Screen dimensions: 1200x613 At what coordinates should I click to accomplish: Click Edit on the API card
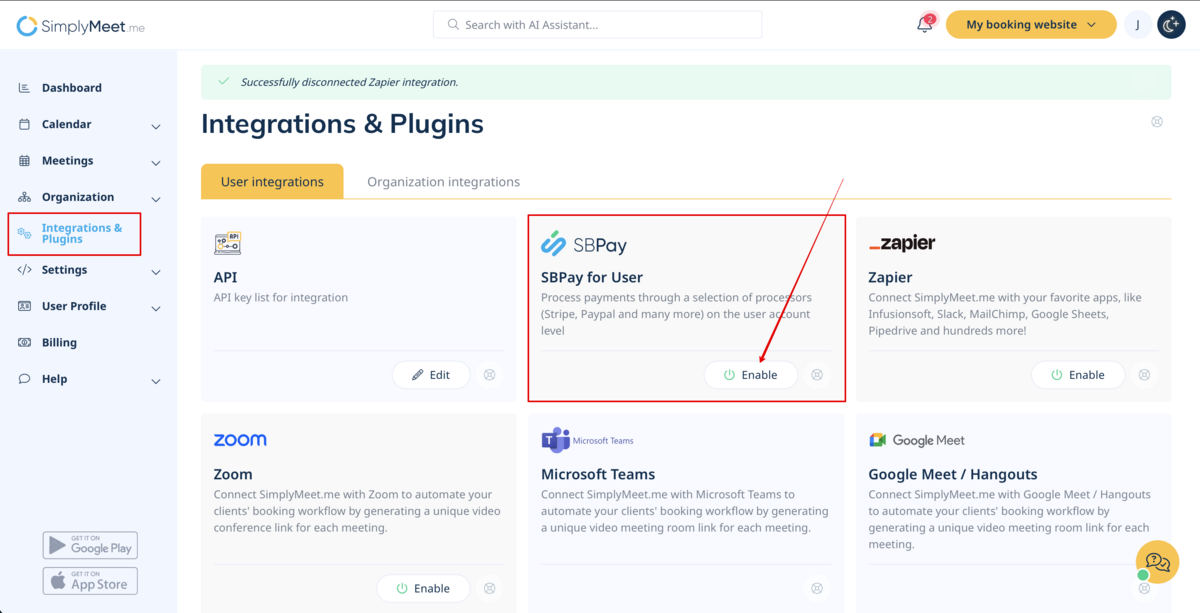point(432,375)
